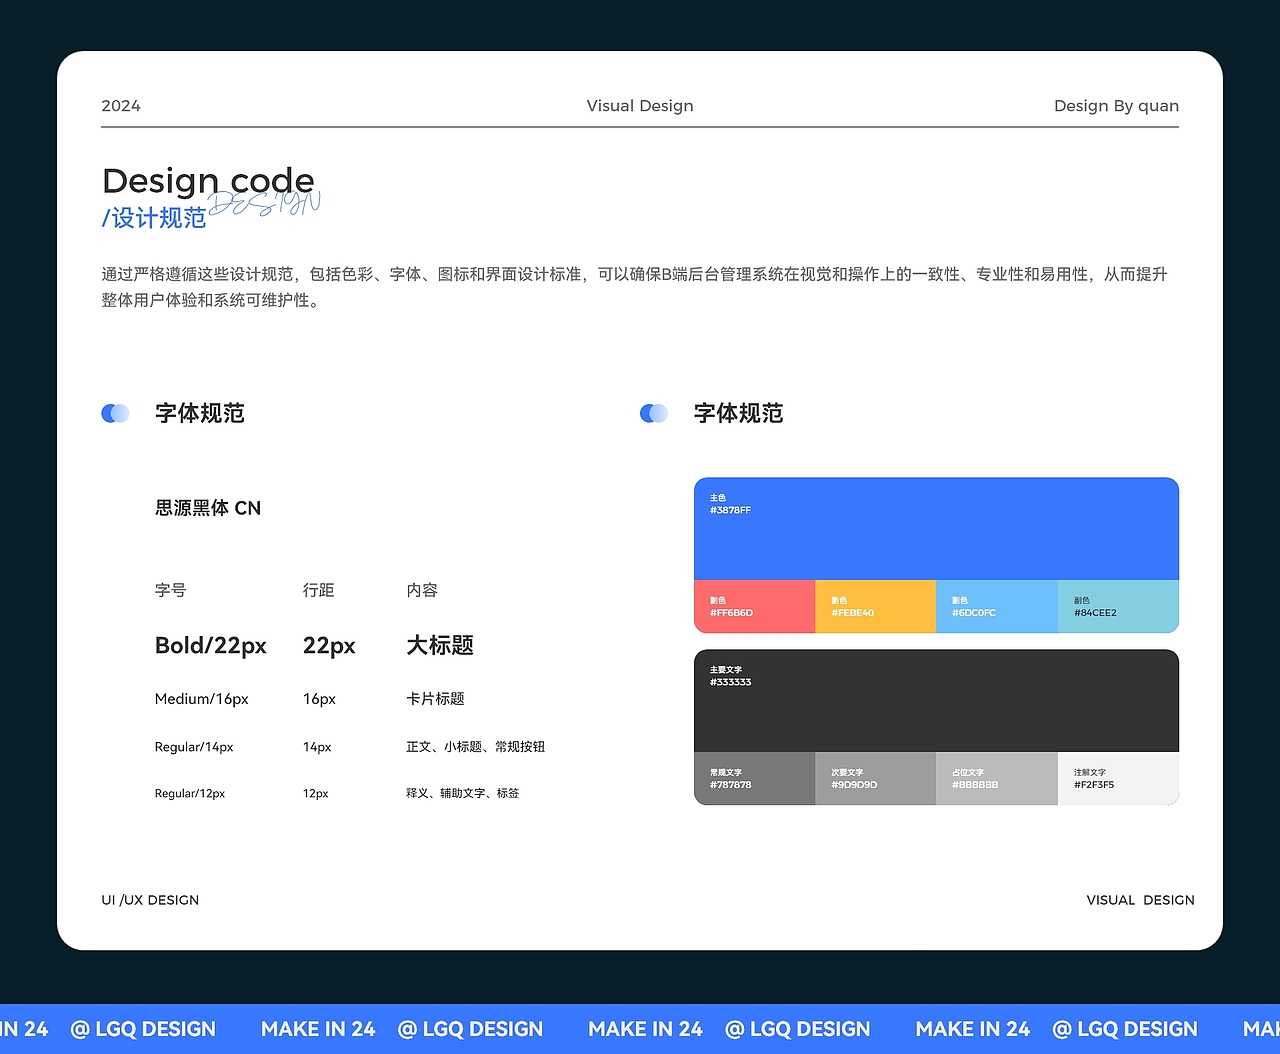This screenshot has width=1280, height=1054.
Task: Select the dark text color swatch #333333
Action: point(936,701)
